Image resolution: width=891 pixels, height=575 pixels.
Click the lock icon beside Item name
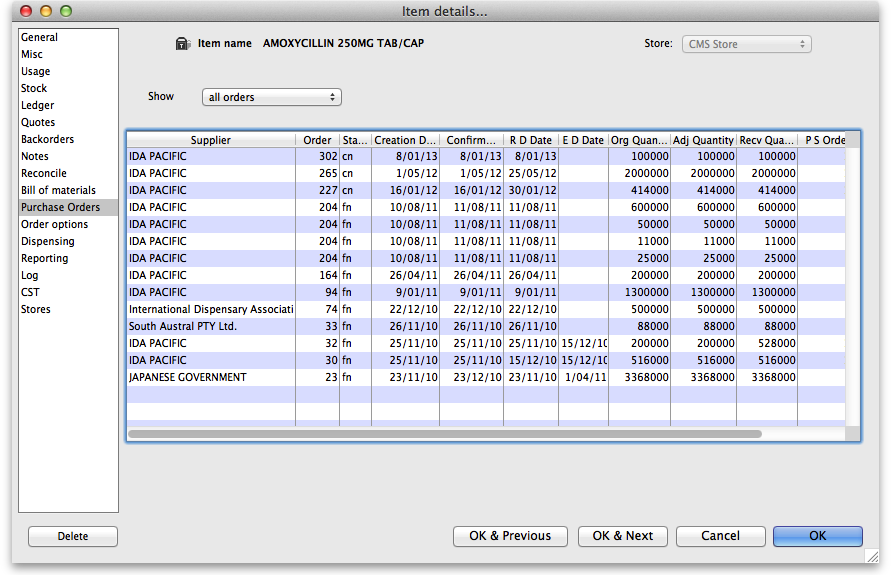pos(182,44)
